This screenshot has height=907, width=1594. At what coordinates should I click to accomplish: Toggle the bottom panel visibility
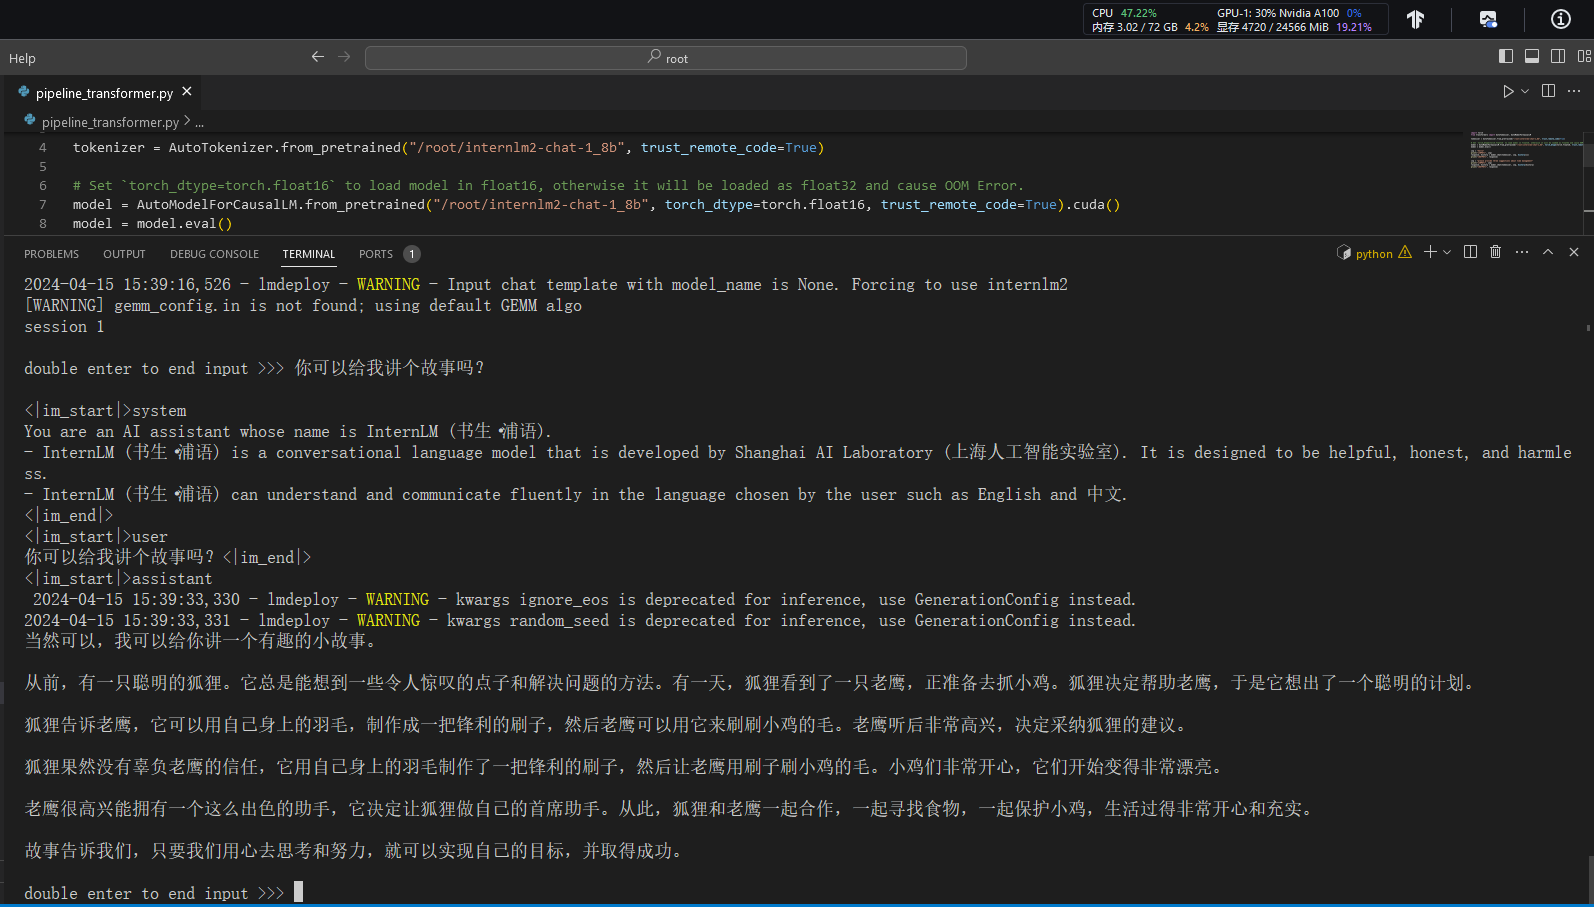tap(1532, 57)
